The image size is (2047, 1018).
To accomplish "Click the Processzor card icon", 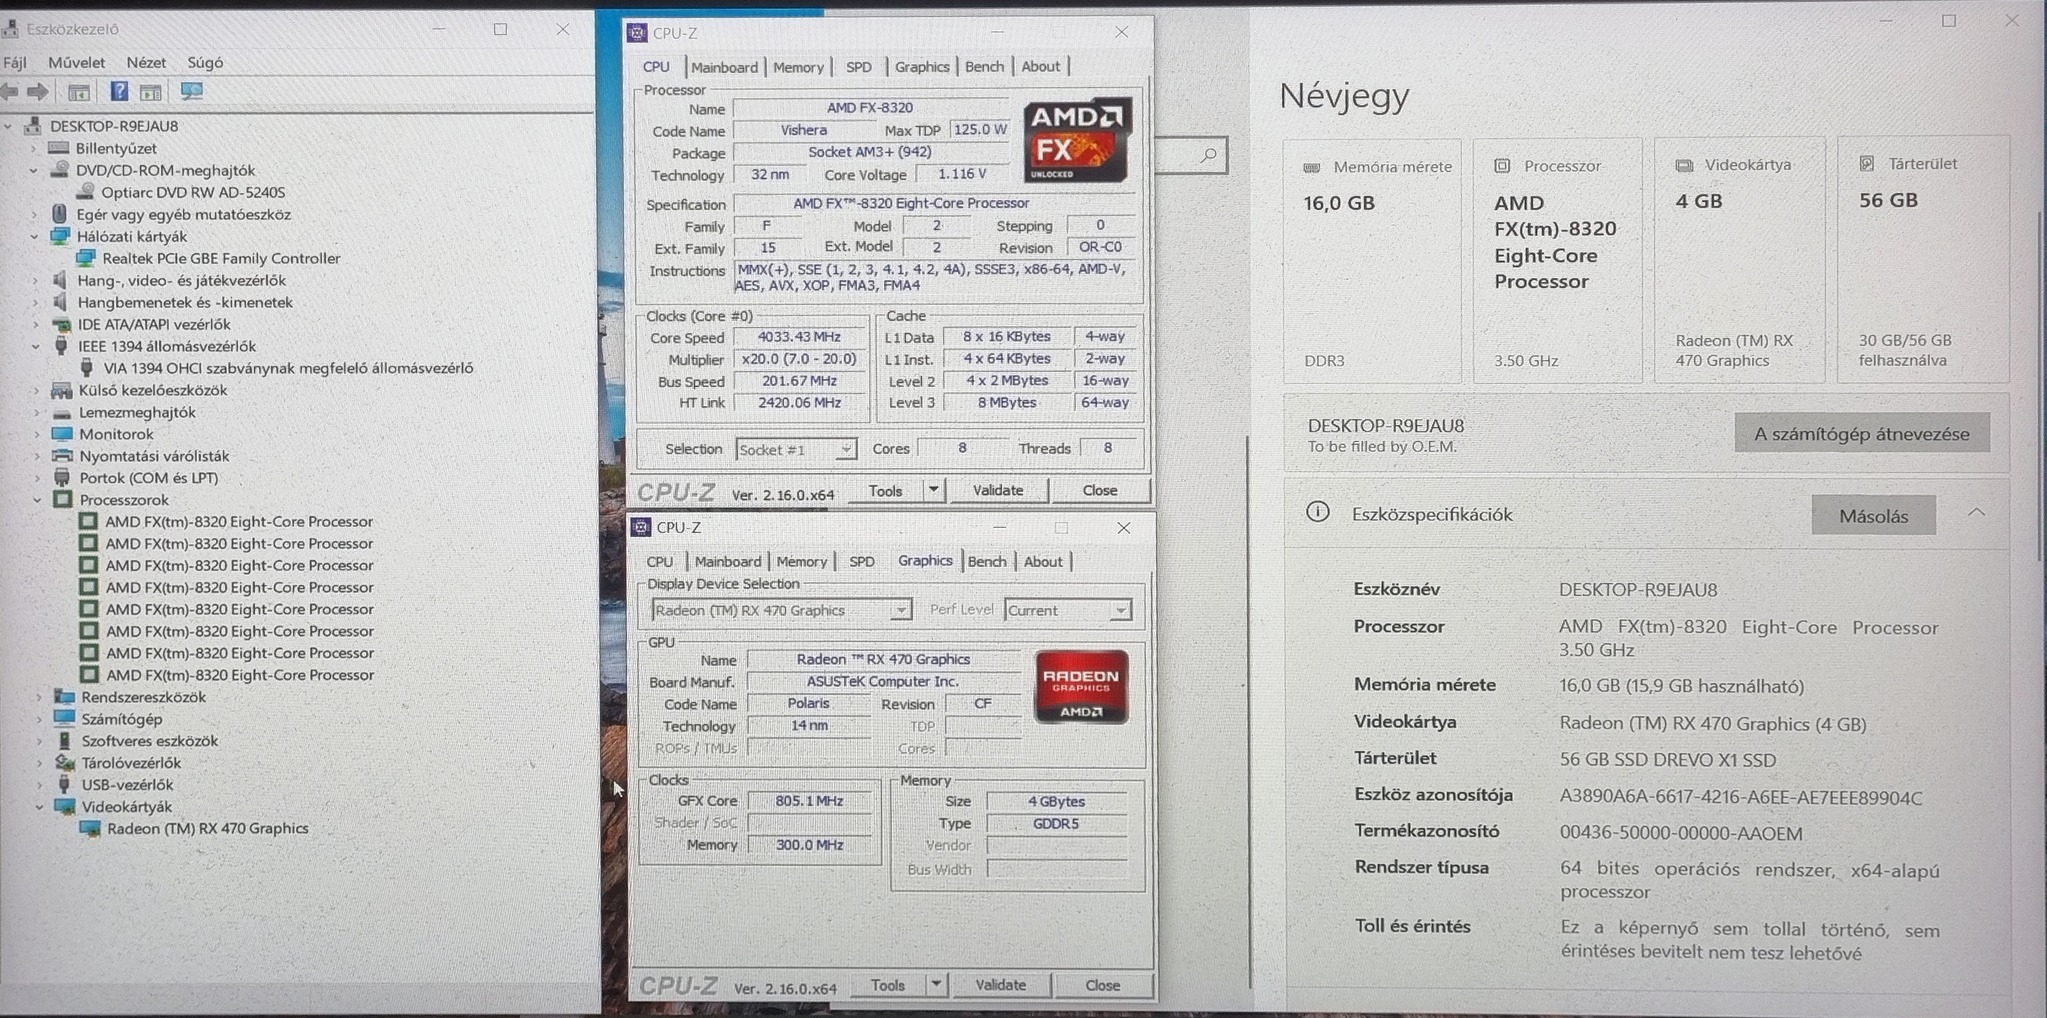I will click(1502, 166).
